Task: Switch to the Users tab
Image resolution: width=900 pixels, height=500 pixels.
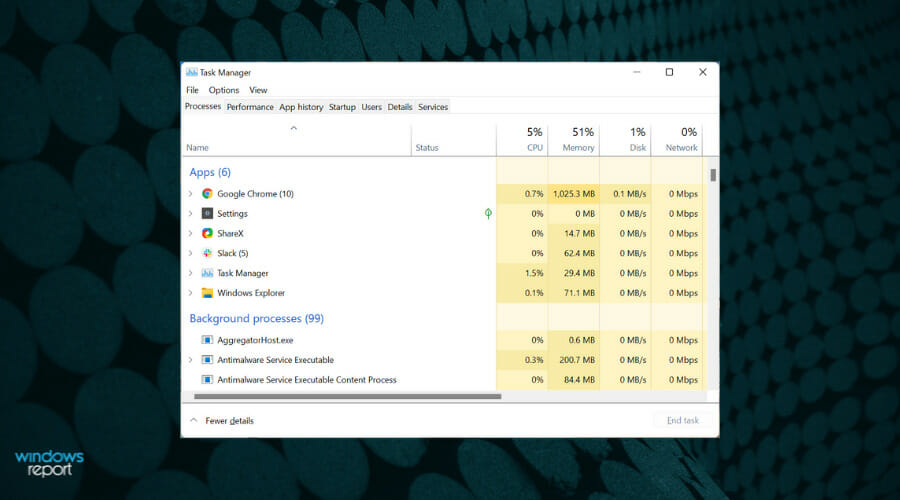Action: point(371,107)
